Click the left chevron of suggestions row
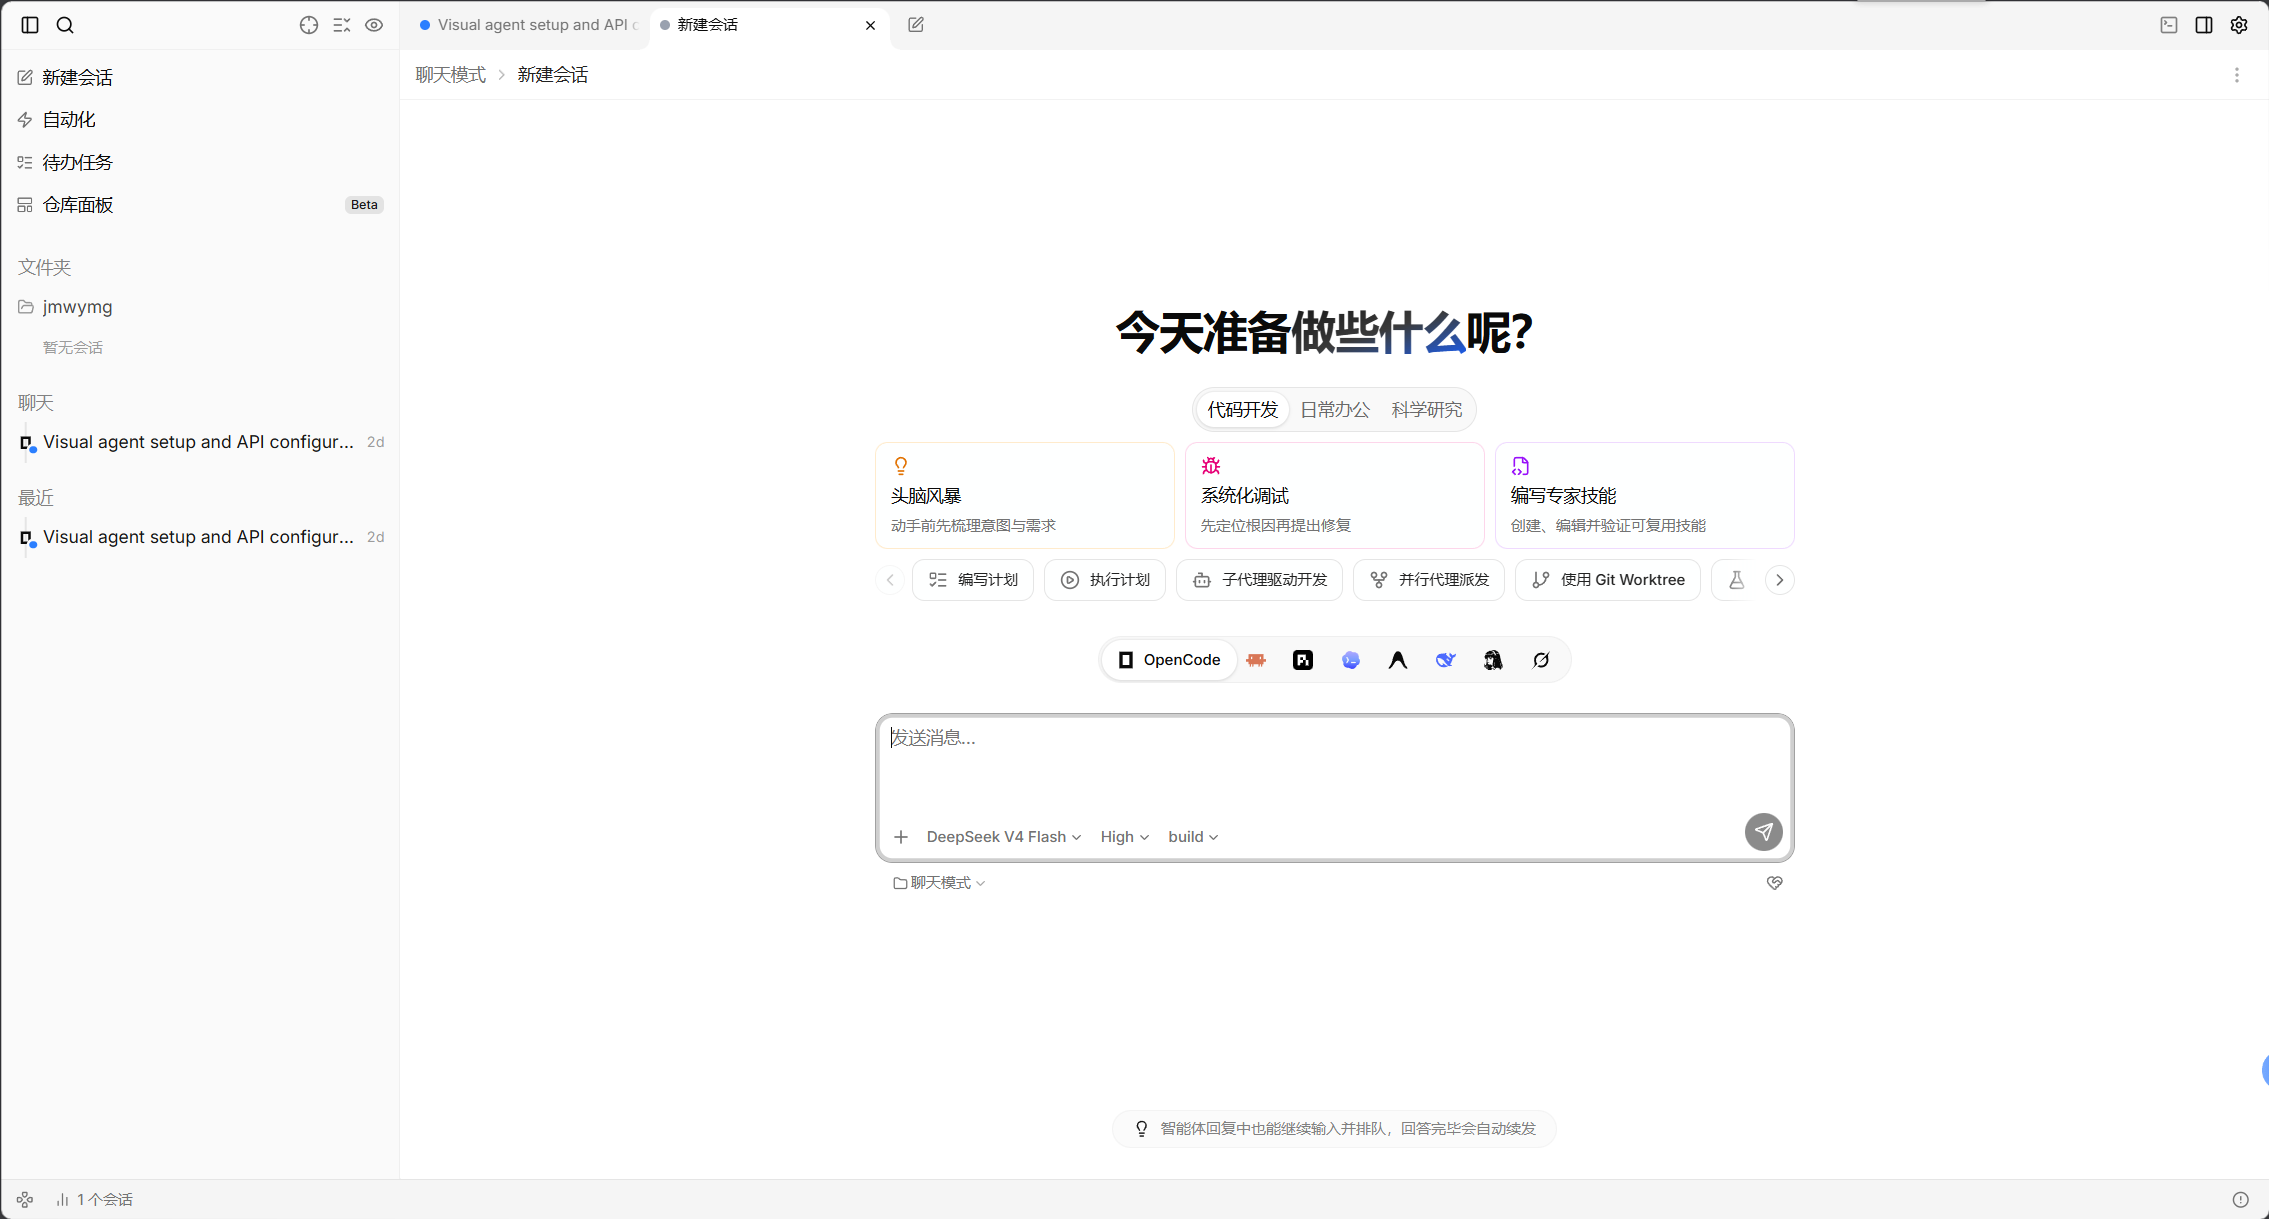This screenshot has height=1219, width=2269. 890,580
